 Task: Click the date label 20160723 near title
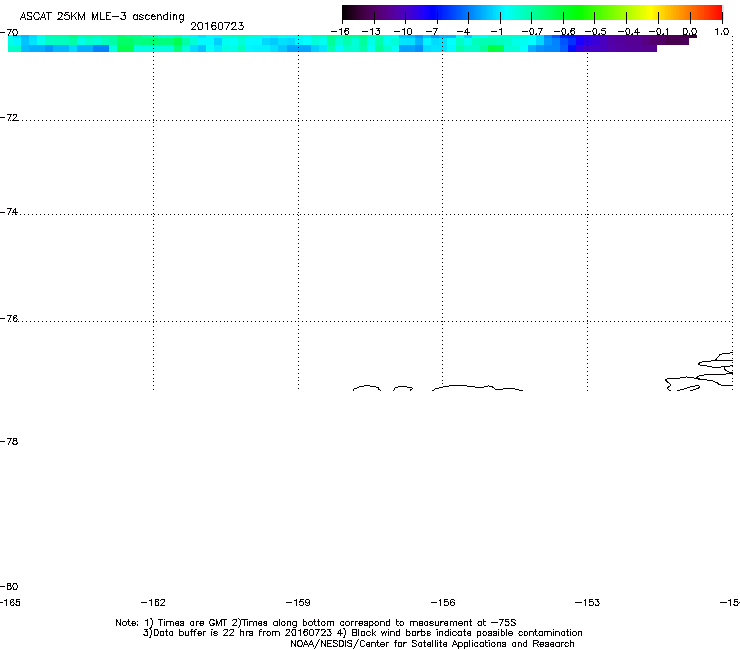[217, 26]
